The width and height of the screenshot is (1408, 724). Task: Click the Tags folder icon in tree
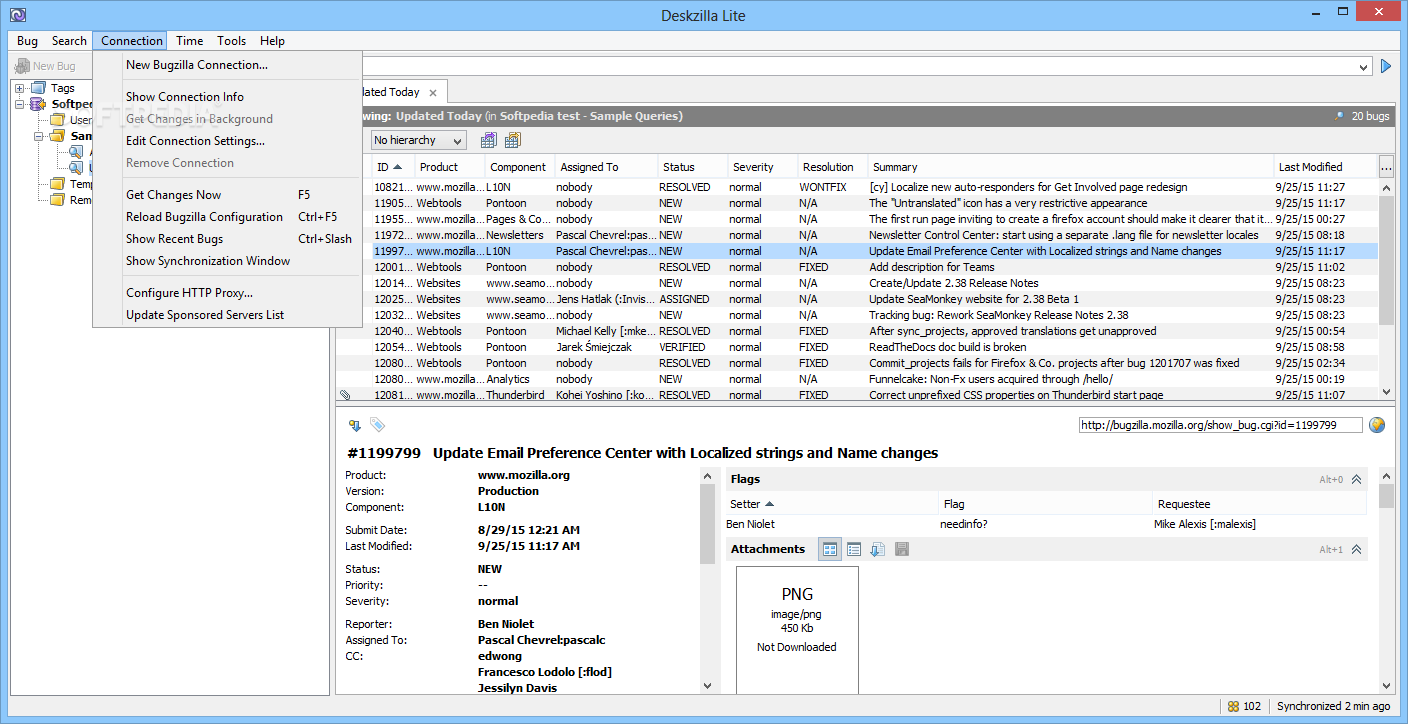38,88
